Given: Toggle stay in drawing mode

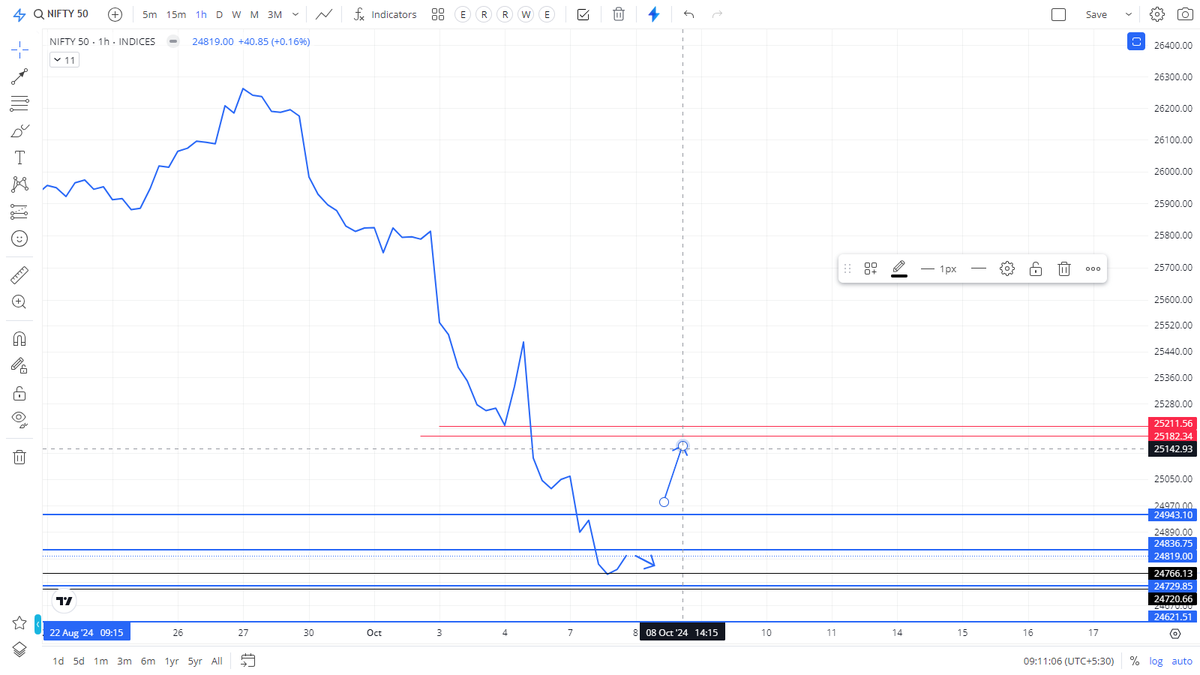Looking at the screenshot, I should [x=19, y=366].
